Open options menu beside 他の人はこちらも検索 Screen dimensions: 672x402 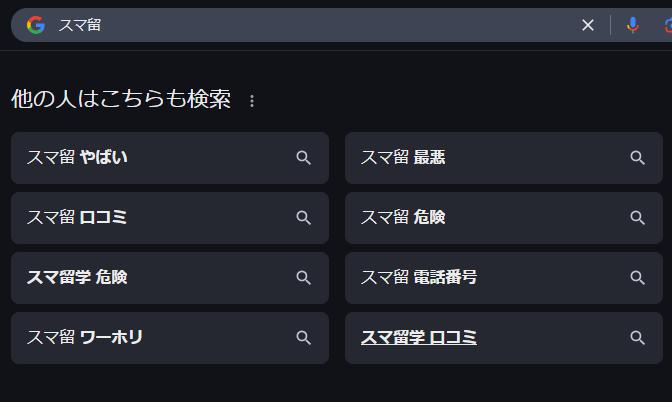(252, 101)
